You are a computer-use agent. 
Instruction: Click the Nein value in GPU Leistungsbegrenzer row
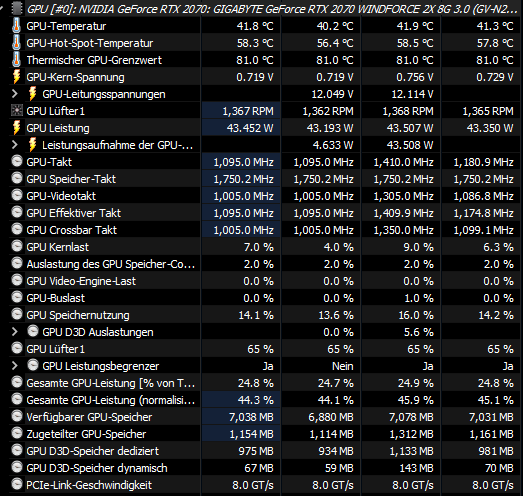343,366
